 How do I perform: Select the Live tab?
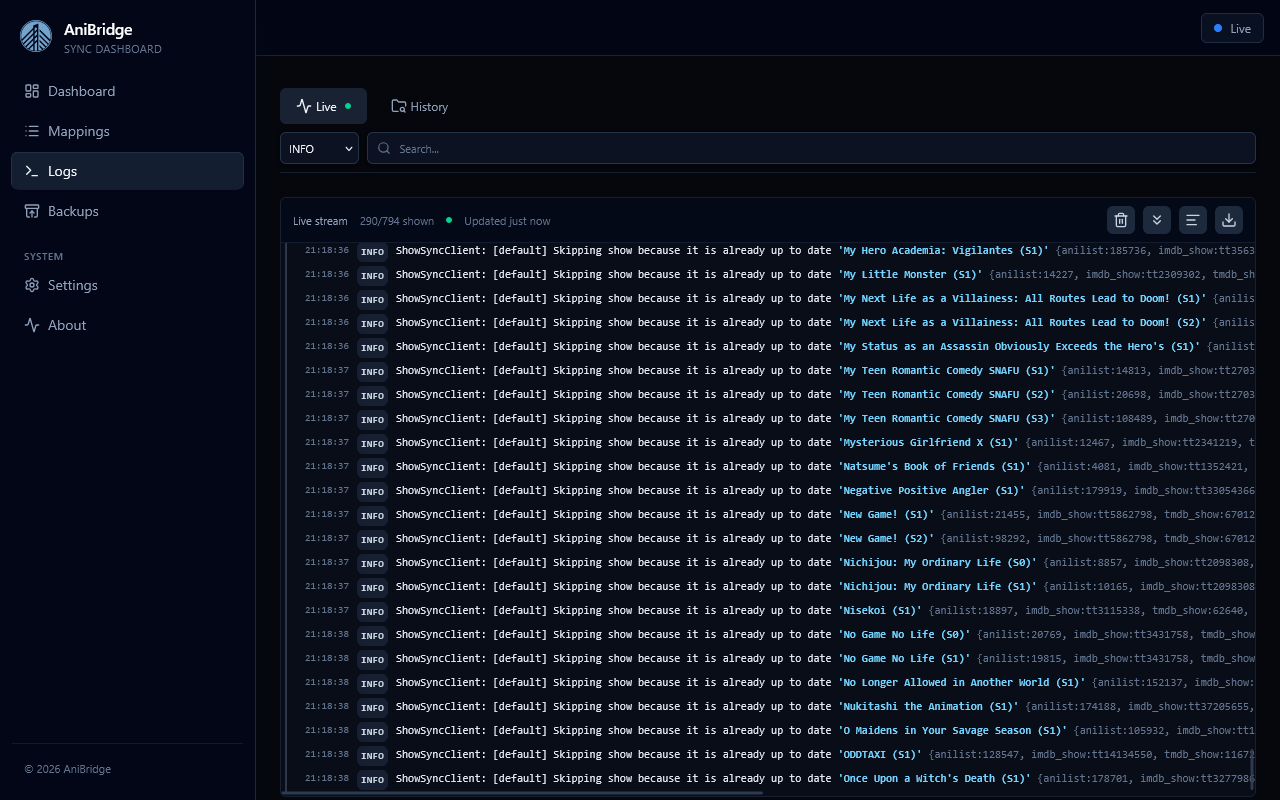point(323,106)
